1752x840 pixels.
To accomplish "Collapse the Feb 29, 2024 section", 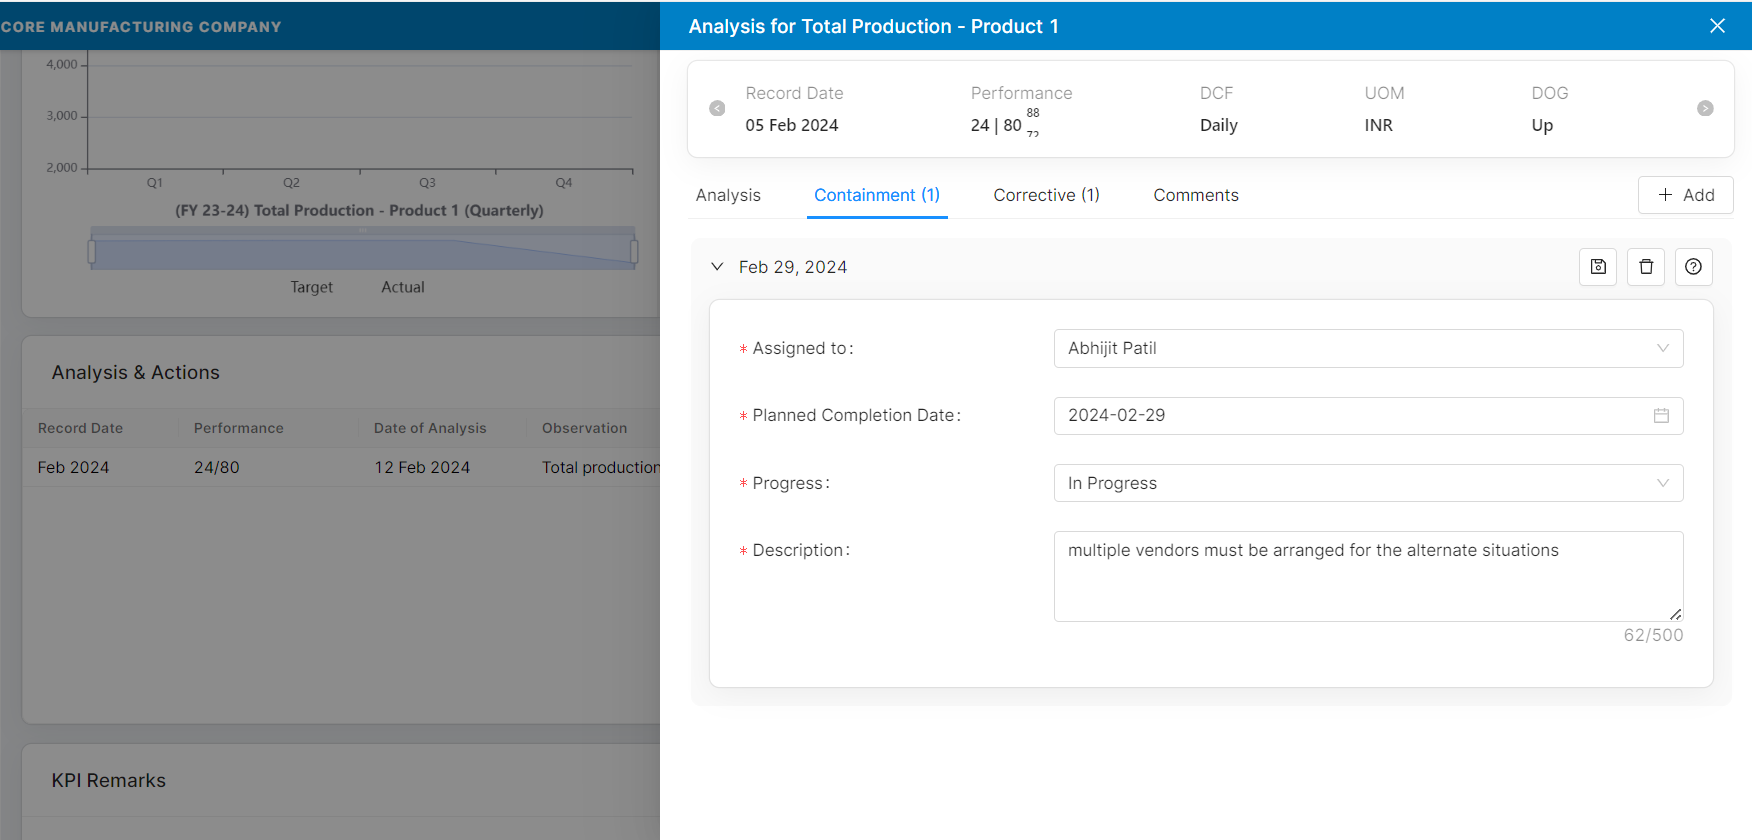I will pos(717,267).
